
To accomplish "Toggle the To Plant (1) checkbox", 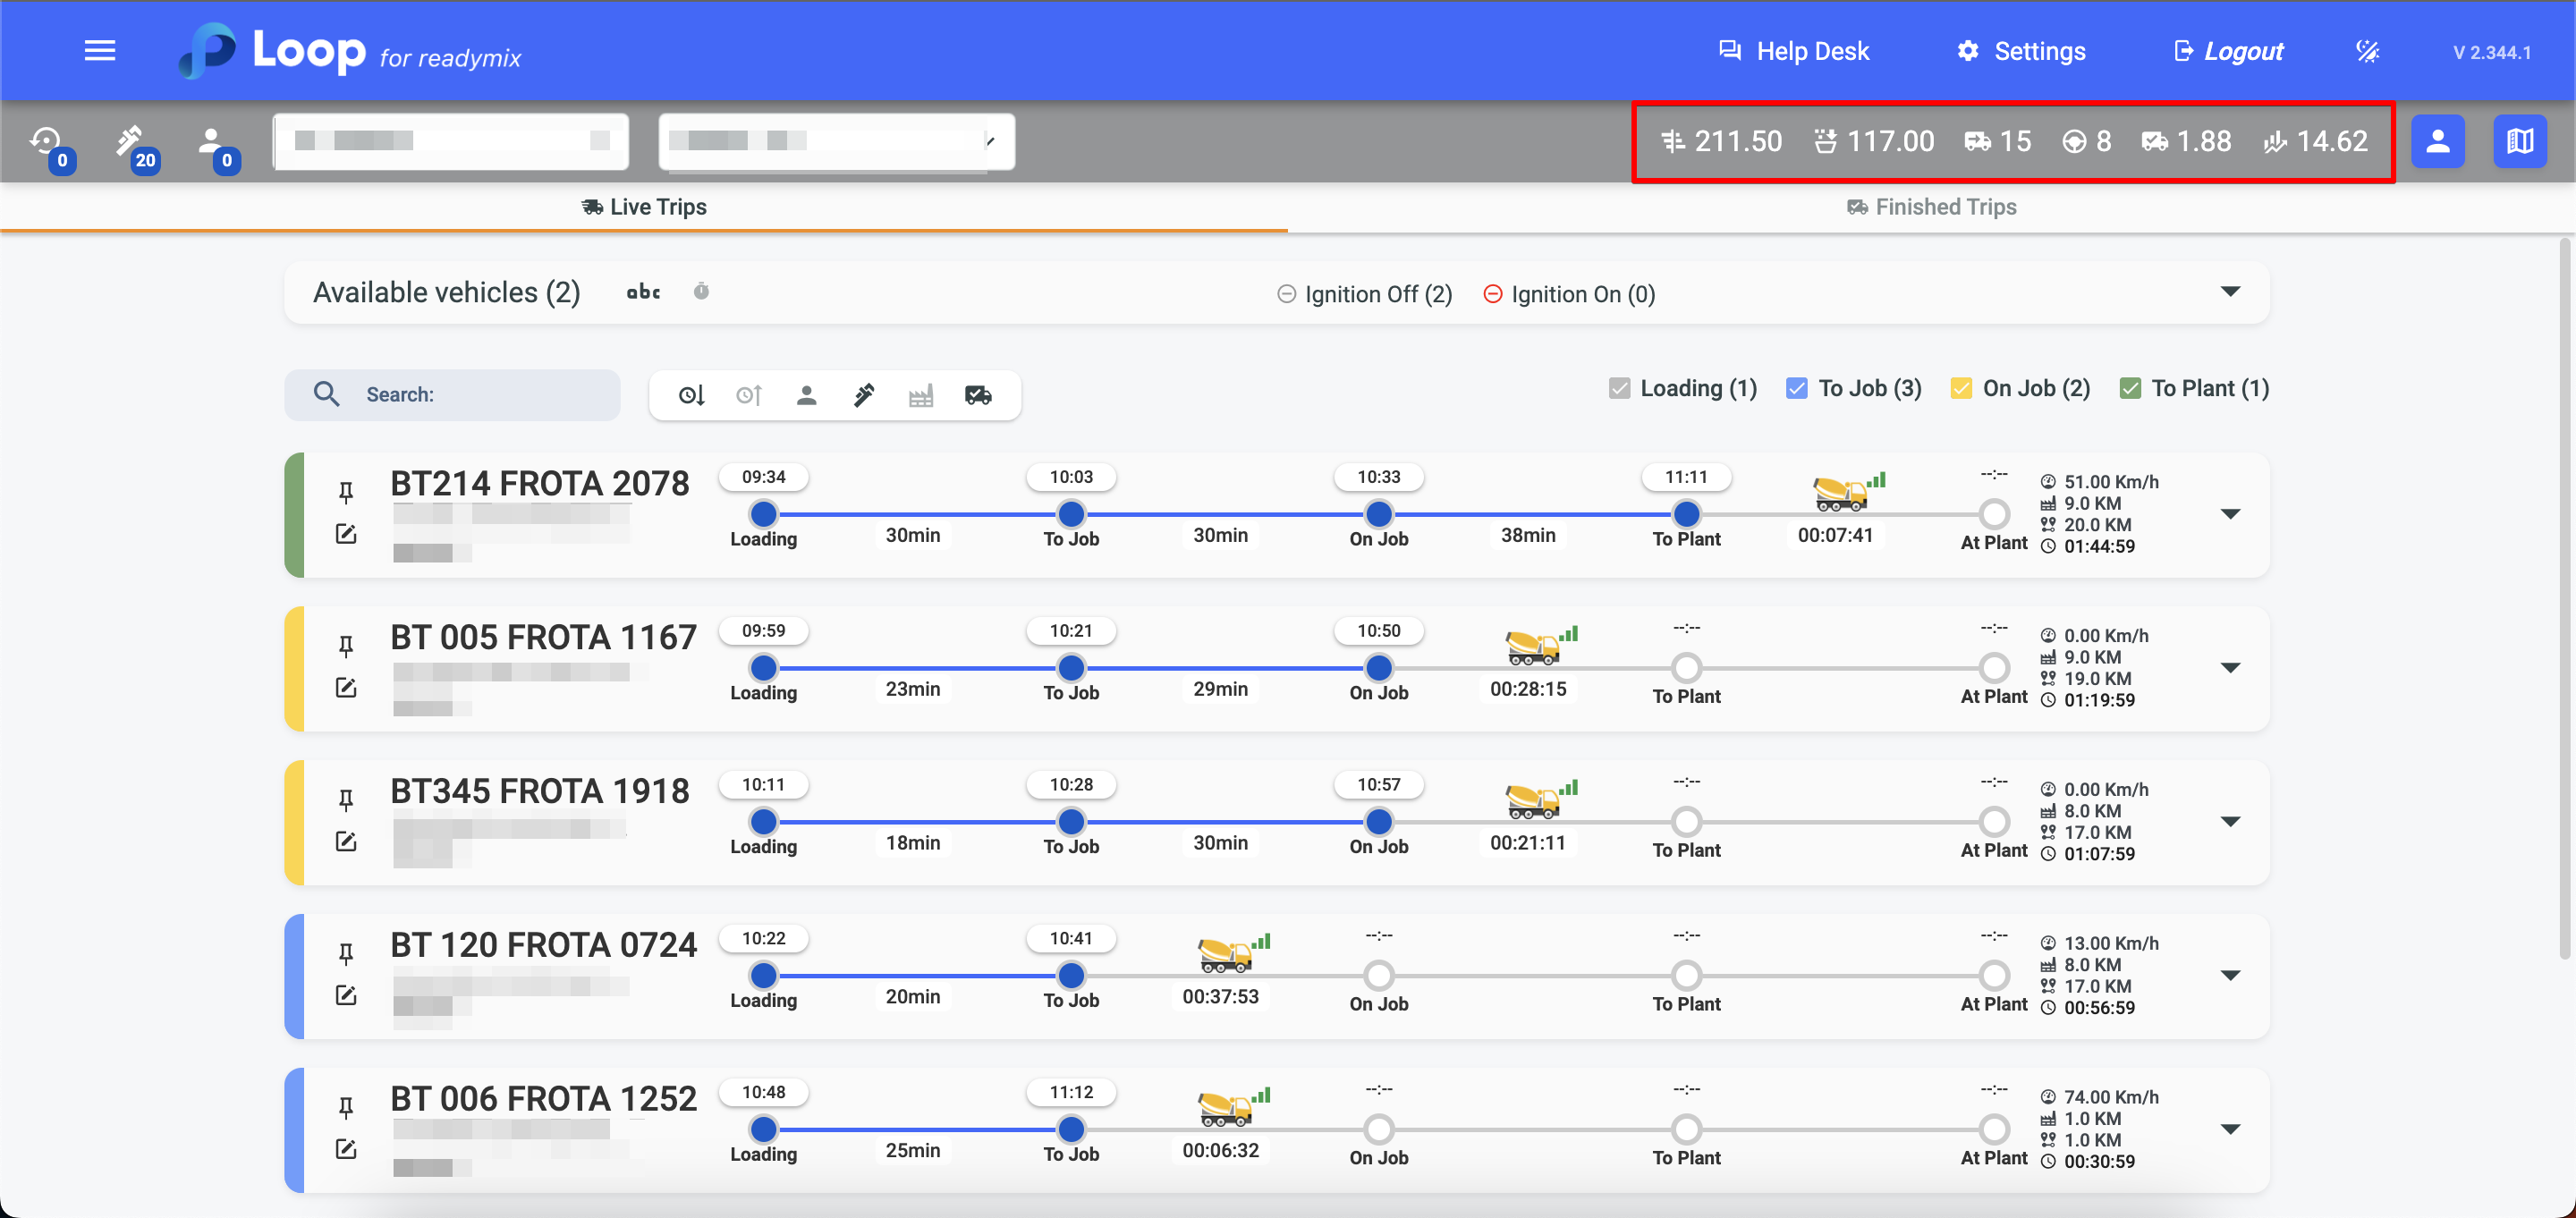I will 2130,388.
